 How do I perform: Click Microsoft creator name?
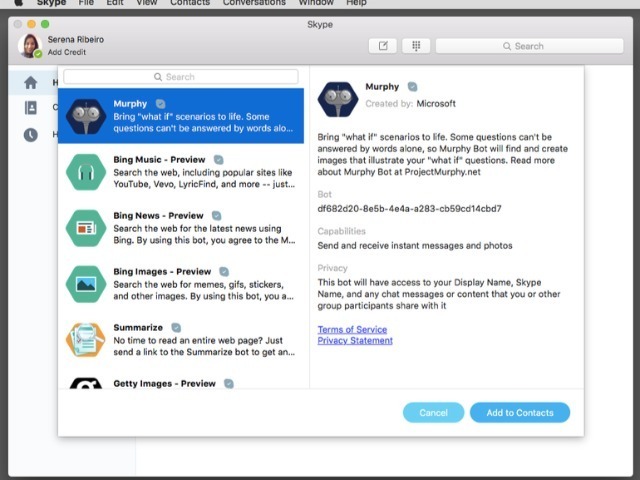436,104
